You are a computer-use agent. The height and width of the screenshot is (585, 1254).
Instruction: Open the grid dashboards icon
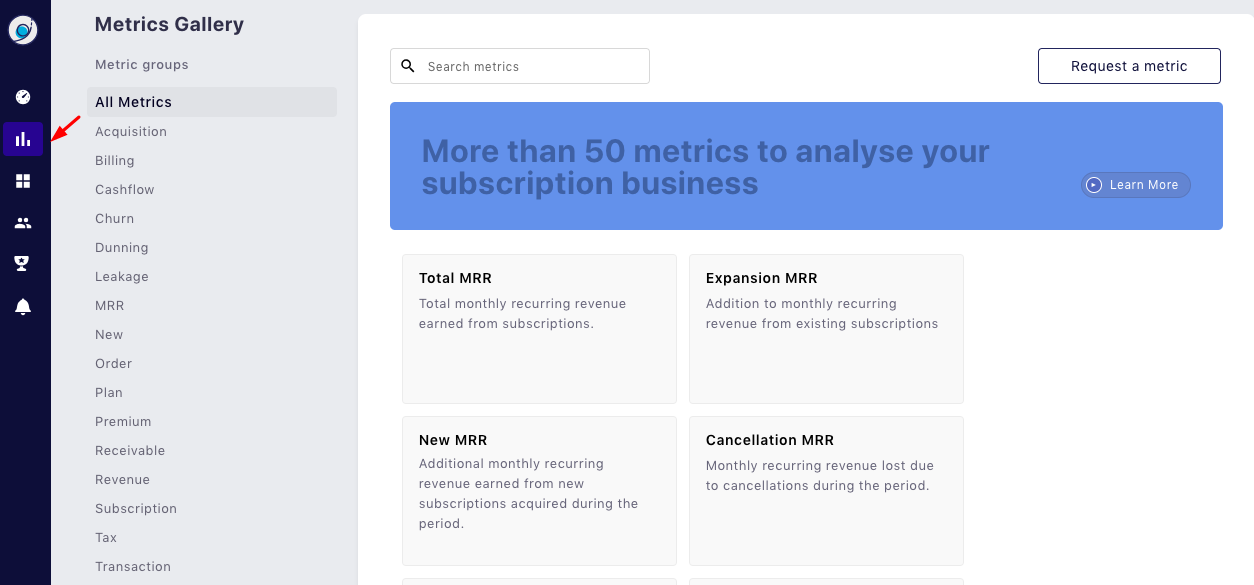point(23,181)
